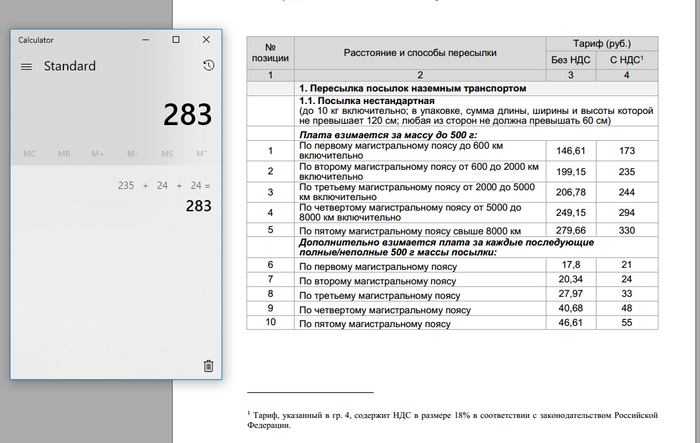Viewport: 700px width, 443px height.
Task: Click the '№ позиции' column header
Action: 271,53
